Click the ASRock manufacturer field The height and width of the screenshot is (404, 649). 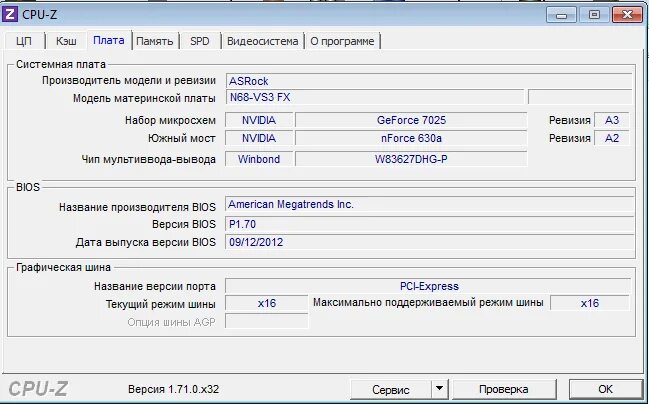[x=429, y=81]
